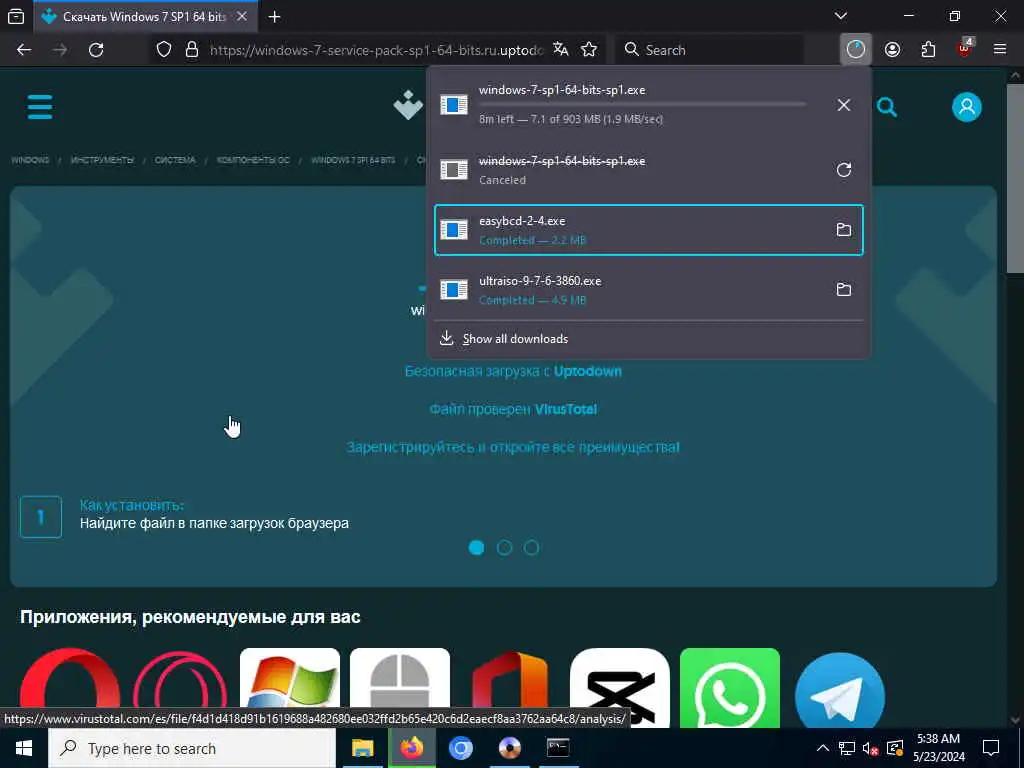Open a new tab with plus button
Image resolution: width=1024 pixels, height=768 pixels.
point(275,17)
